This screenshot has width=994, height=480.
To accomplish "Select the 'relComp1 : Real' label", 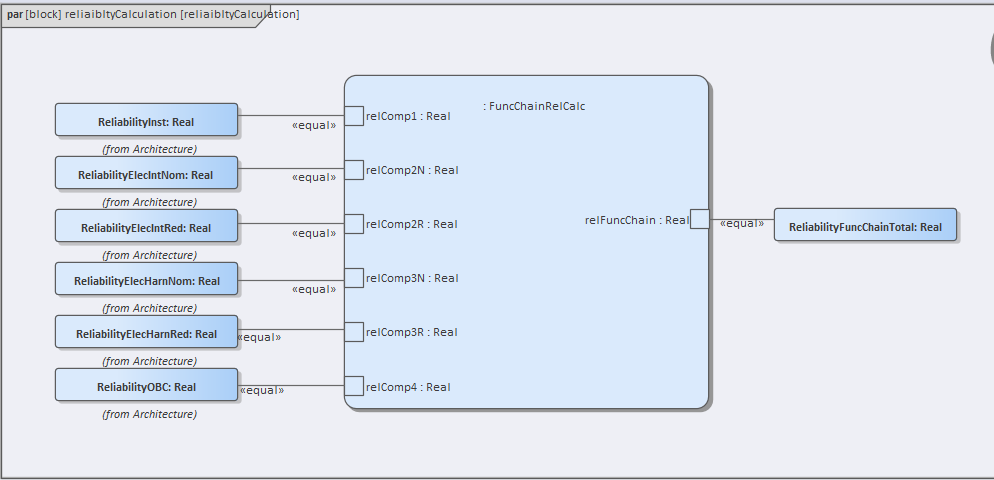I will tap(408, 116).
